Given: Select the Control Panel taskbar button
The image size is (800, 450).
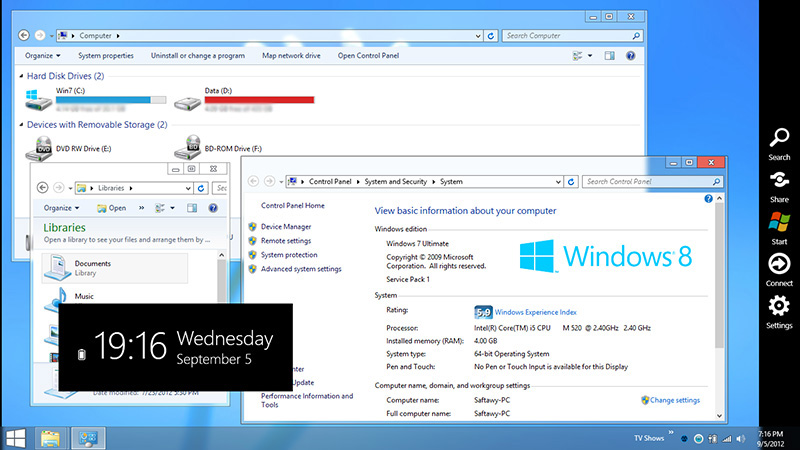Looking at the screenshot, I should point(88,438).
